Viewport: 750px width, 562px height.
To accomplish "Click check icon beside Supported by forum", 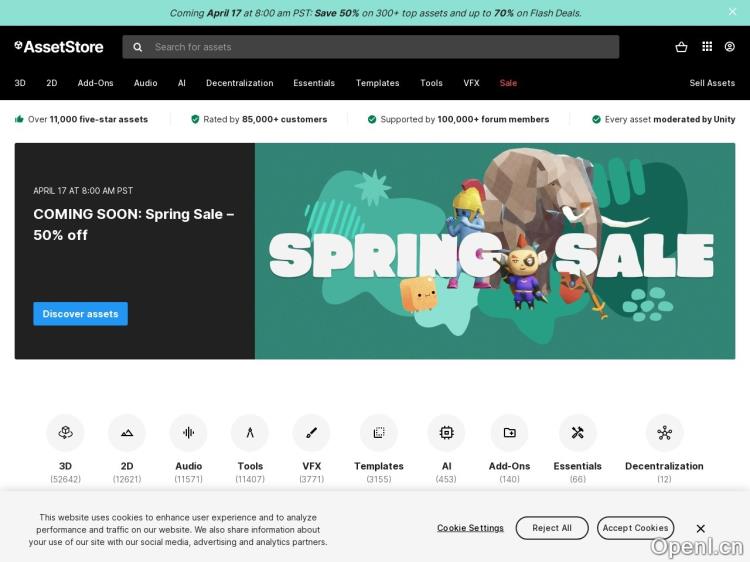I will tap(372, 119).
